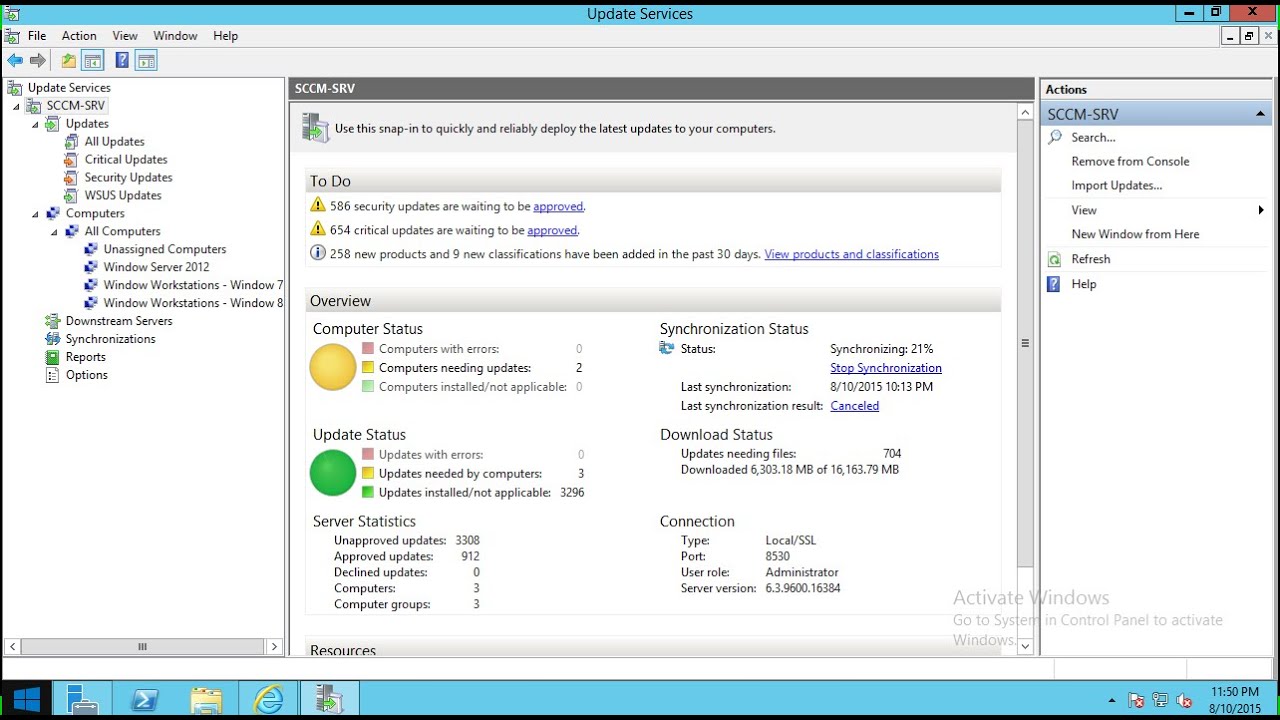Image resolution: width=1280 pixels, height=720 pixels.
Task: Open the Downstream Servers node icon
Action: coord(52,321)
